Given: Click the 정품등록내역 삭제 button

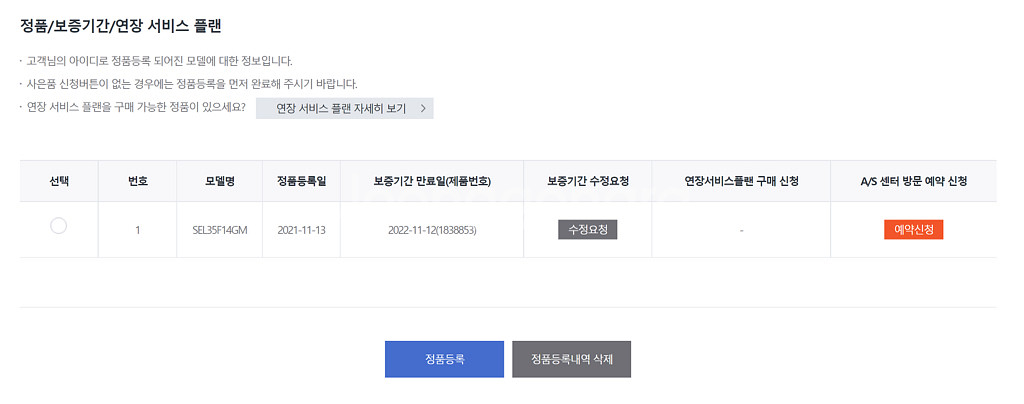Looking at the screenshot, I should (571, 359).
